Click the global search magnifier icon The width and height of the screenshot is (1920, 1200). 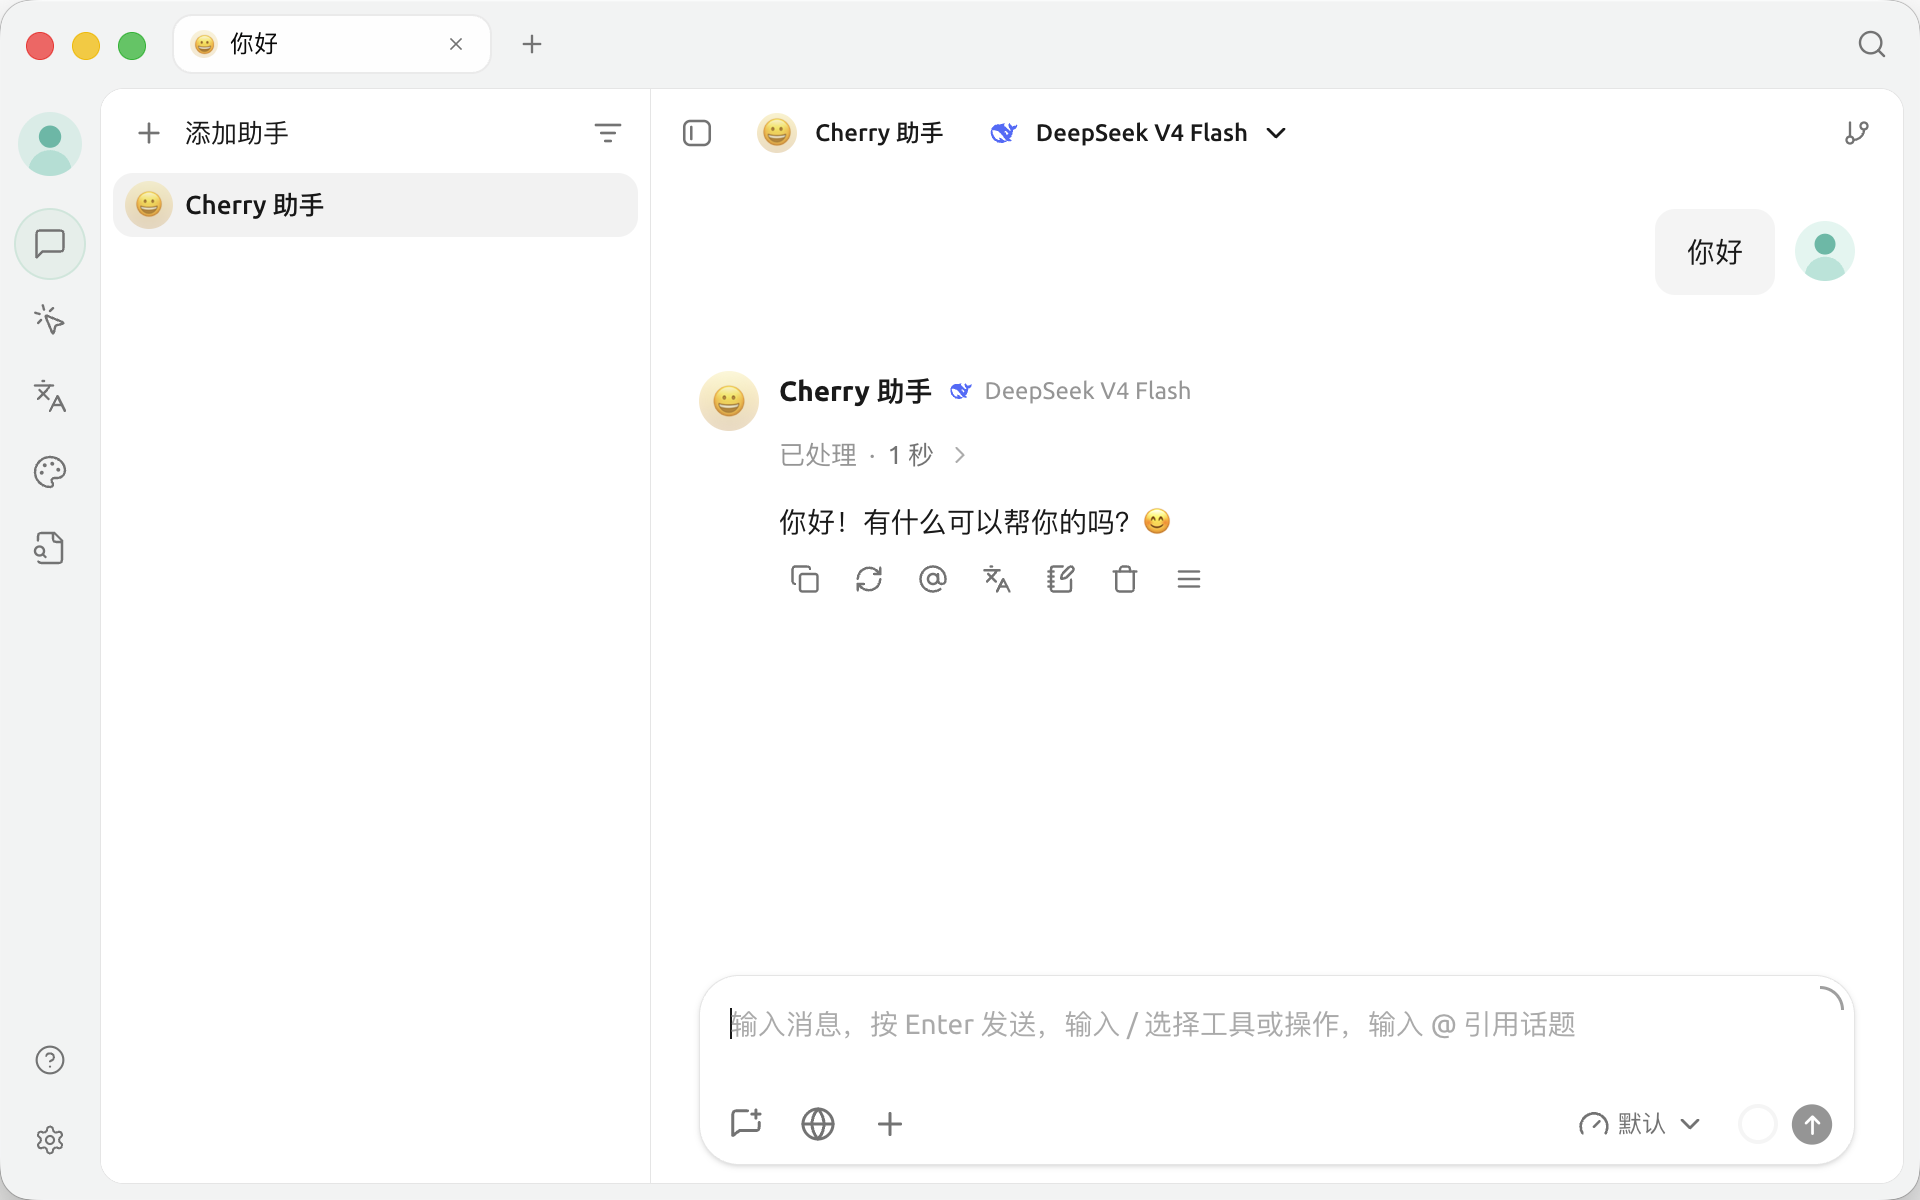click(1872, 44)
